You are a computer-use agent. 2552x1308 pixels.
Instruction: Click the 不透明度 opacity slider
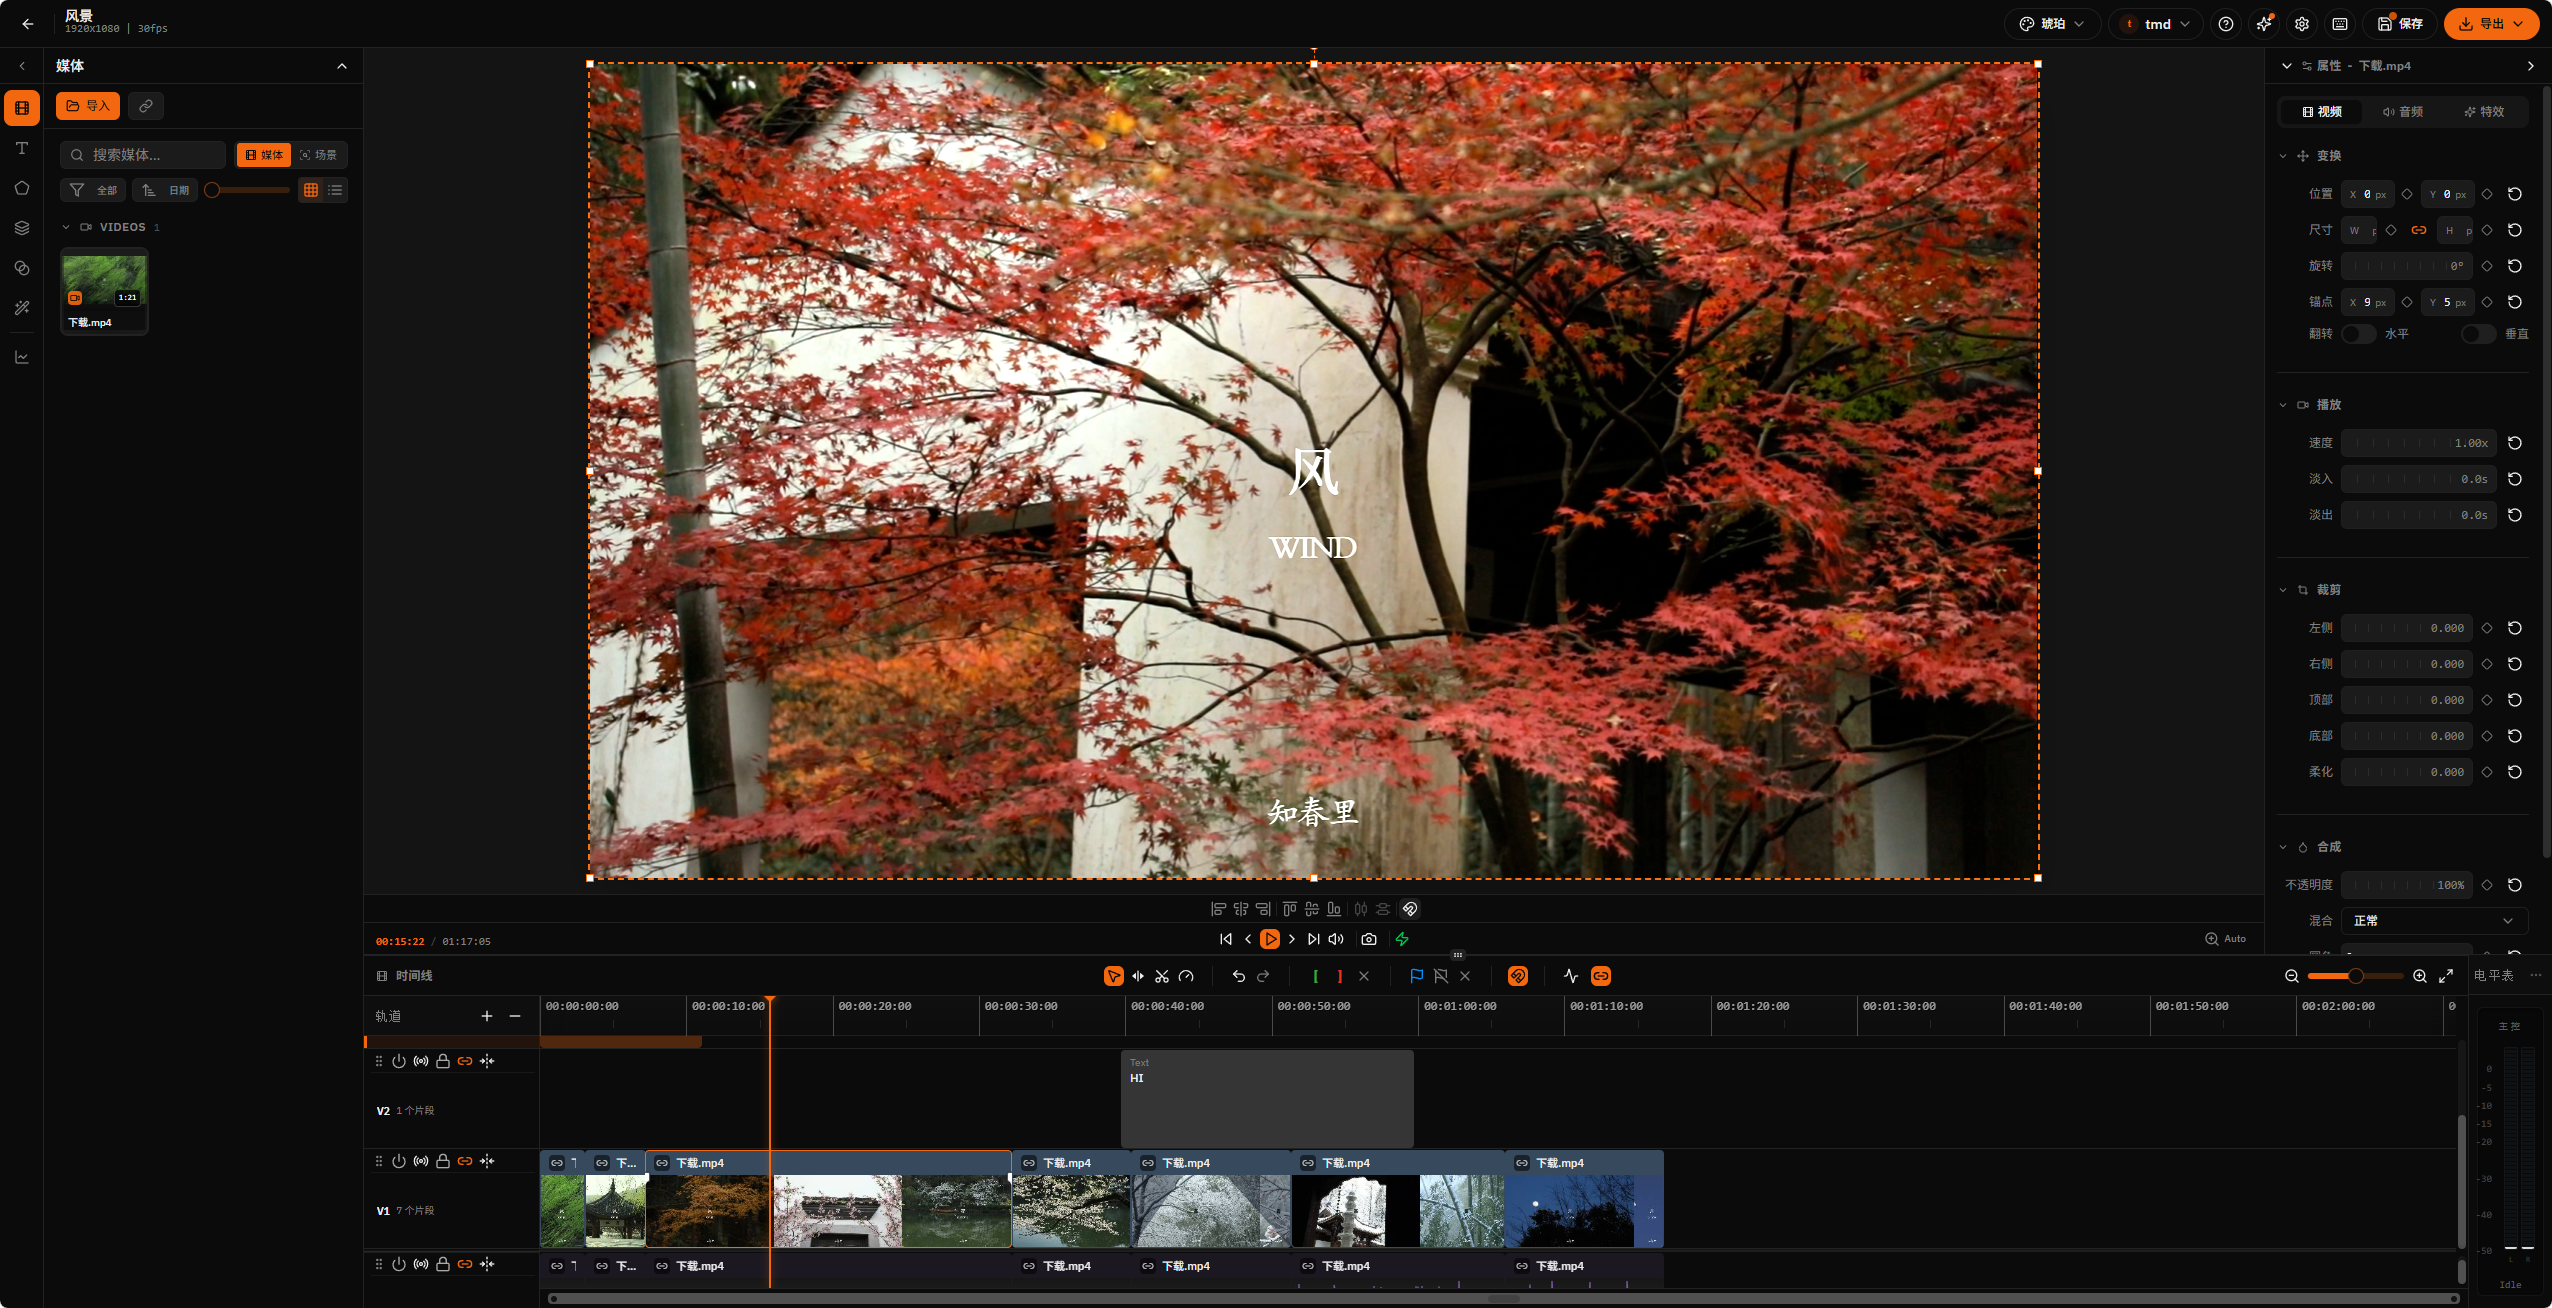point(2407,885)
